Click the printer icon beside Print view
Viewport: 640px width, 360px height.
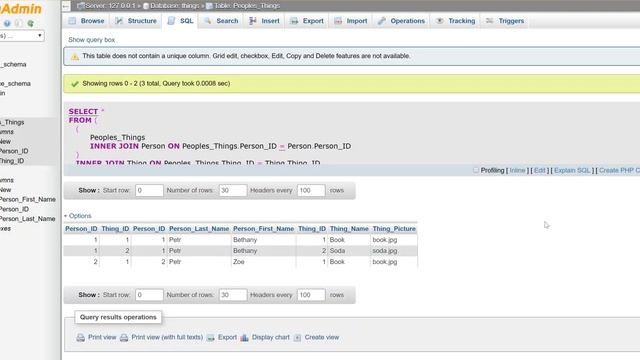coord(80,338)
